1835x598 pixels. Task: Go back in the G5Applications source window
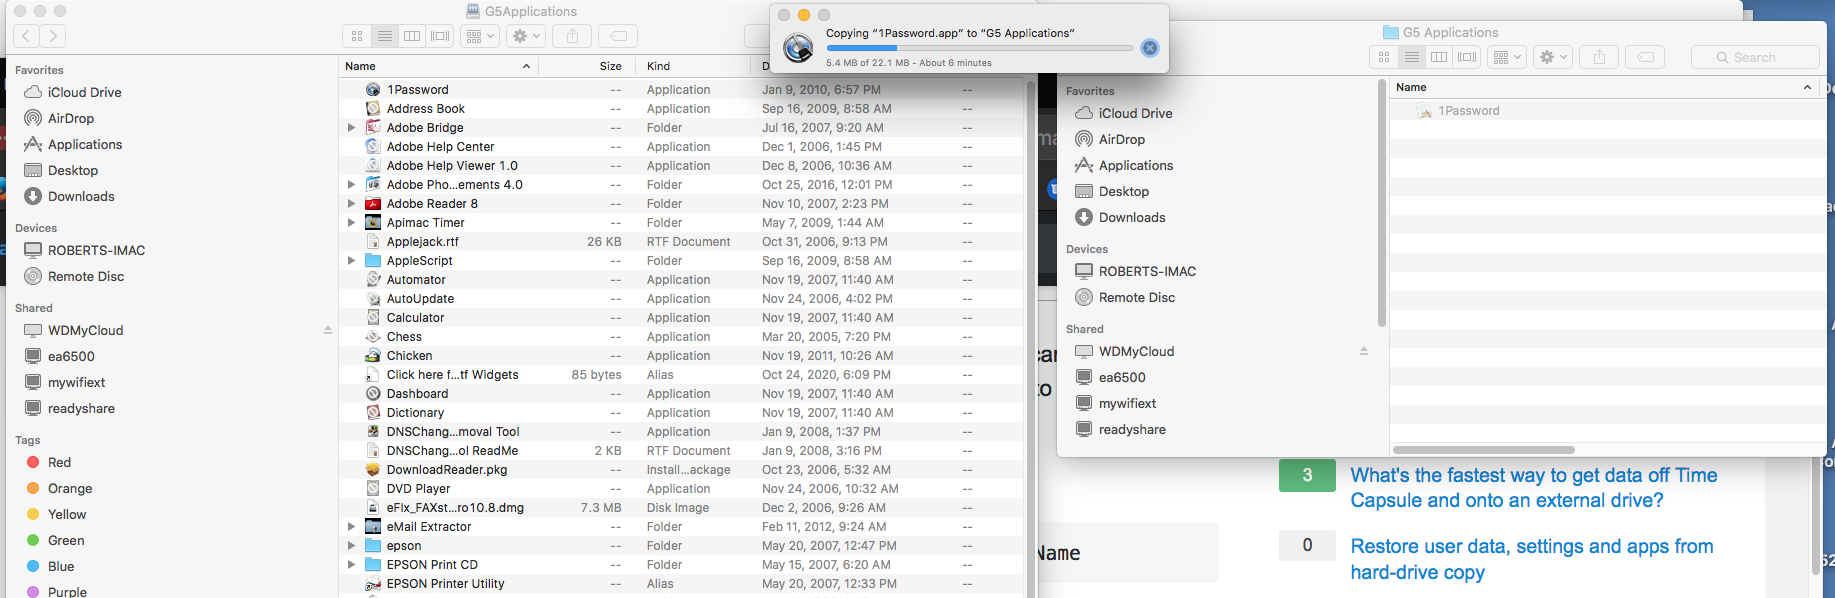coord(26,36)
